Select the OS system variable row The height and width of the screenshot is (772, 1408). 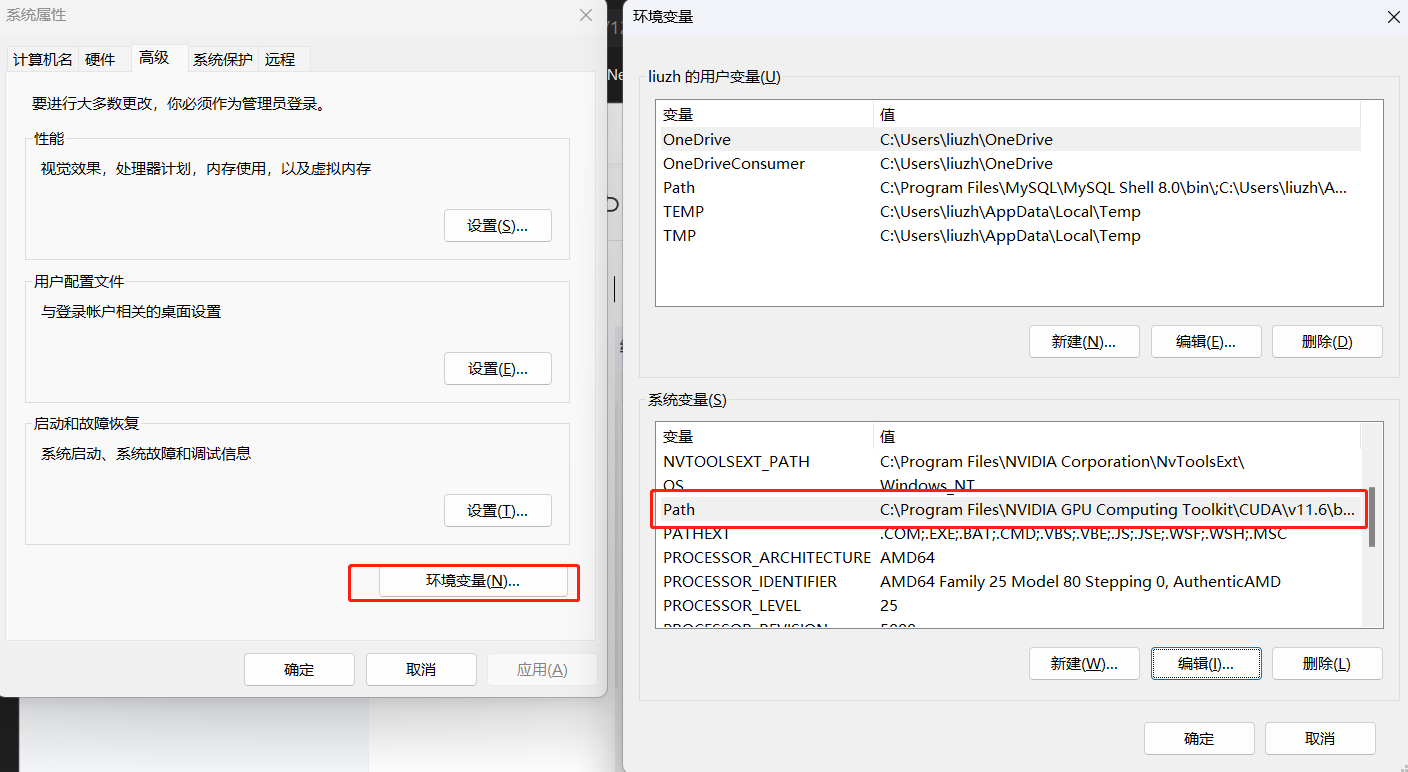1008,485
